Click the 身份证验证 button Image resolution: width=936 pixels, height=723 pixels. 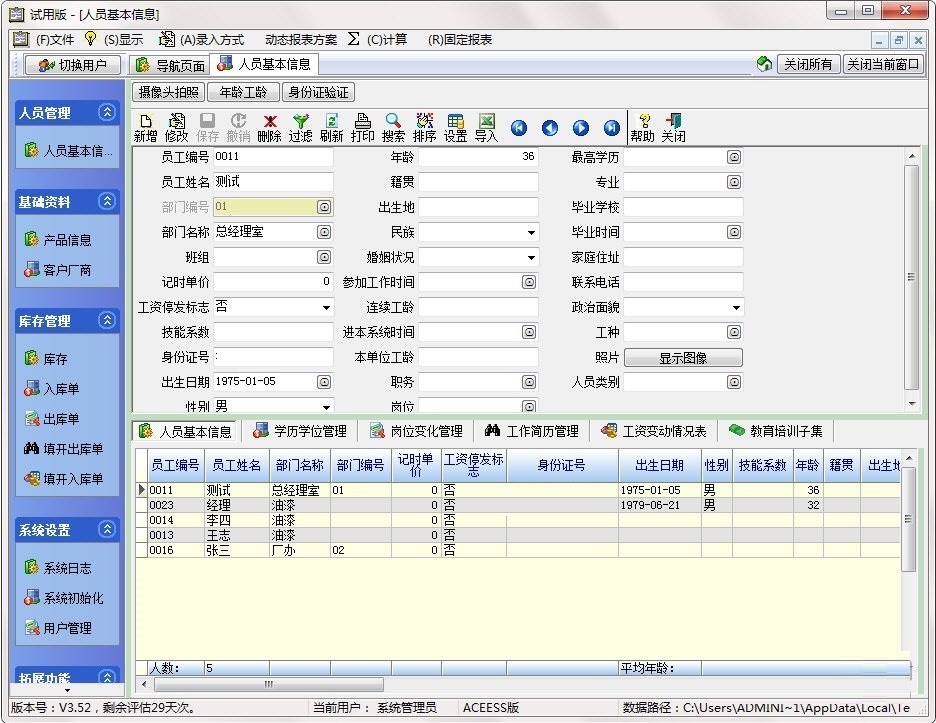click(318, 92)
